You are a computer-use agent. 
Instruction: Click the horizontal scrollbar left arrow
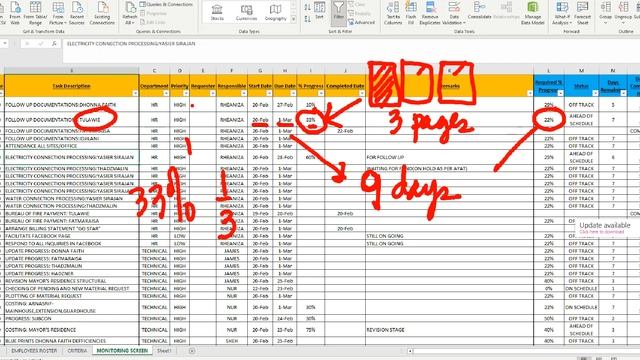click(410, 351)
